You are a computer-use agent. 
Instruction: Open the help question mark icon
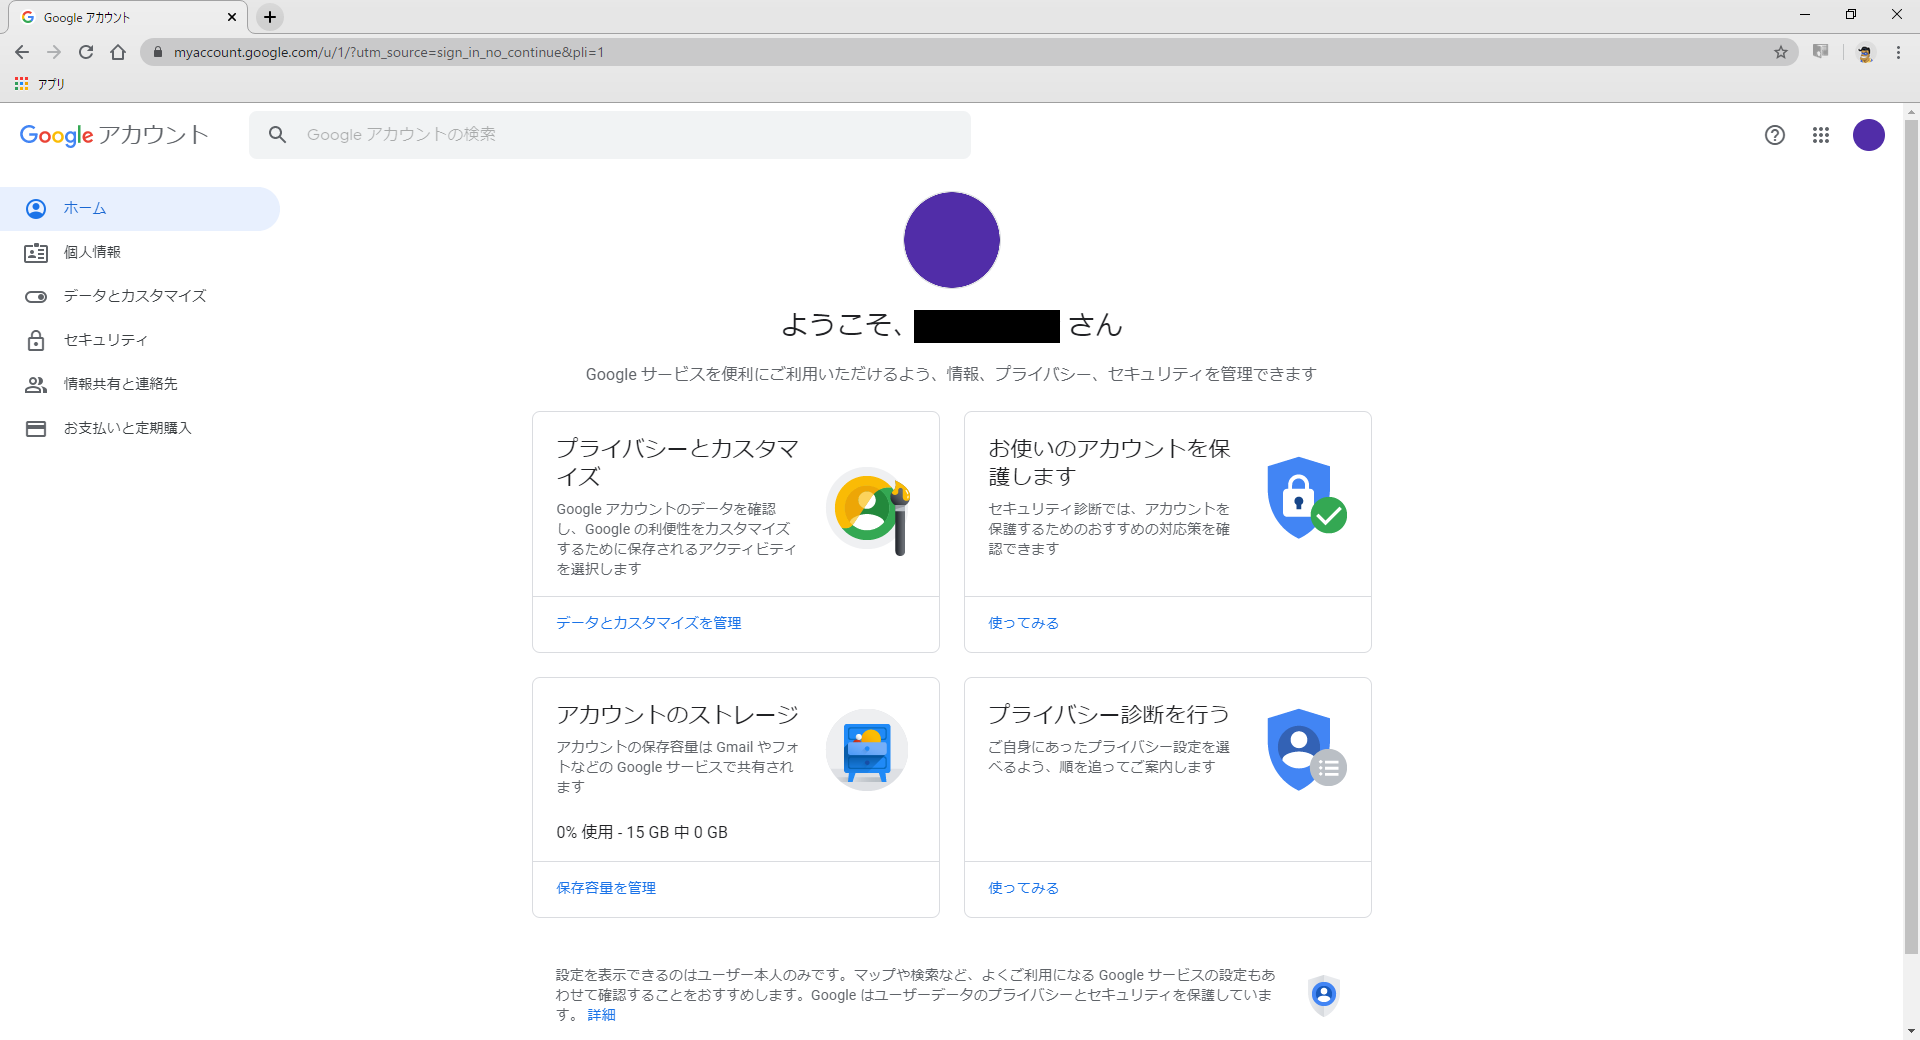tap(1775, 135)
